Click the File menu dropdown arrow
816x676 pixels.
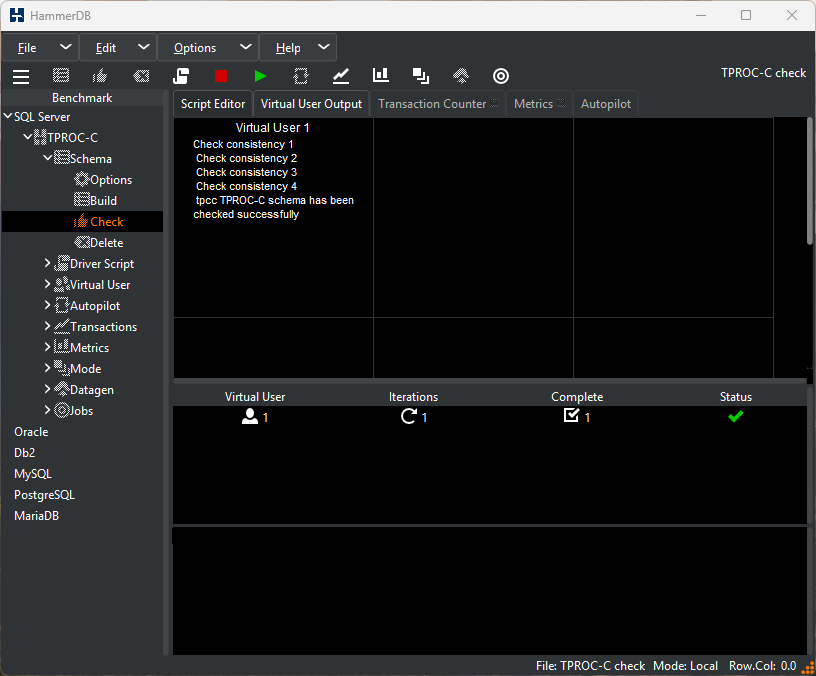click(66, 47)
